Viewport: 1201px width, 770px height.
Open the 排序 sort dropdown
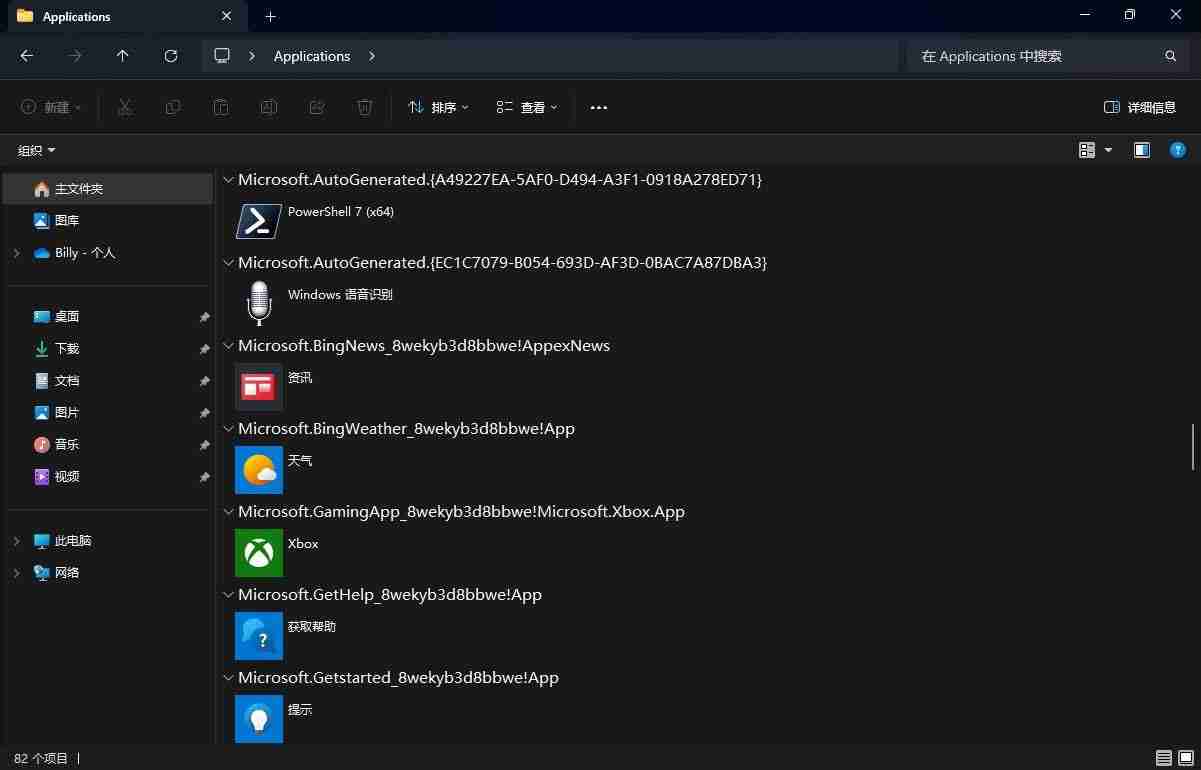[438, 107]
